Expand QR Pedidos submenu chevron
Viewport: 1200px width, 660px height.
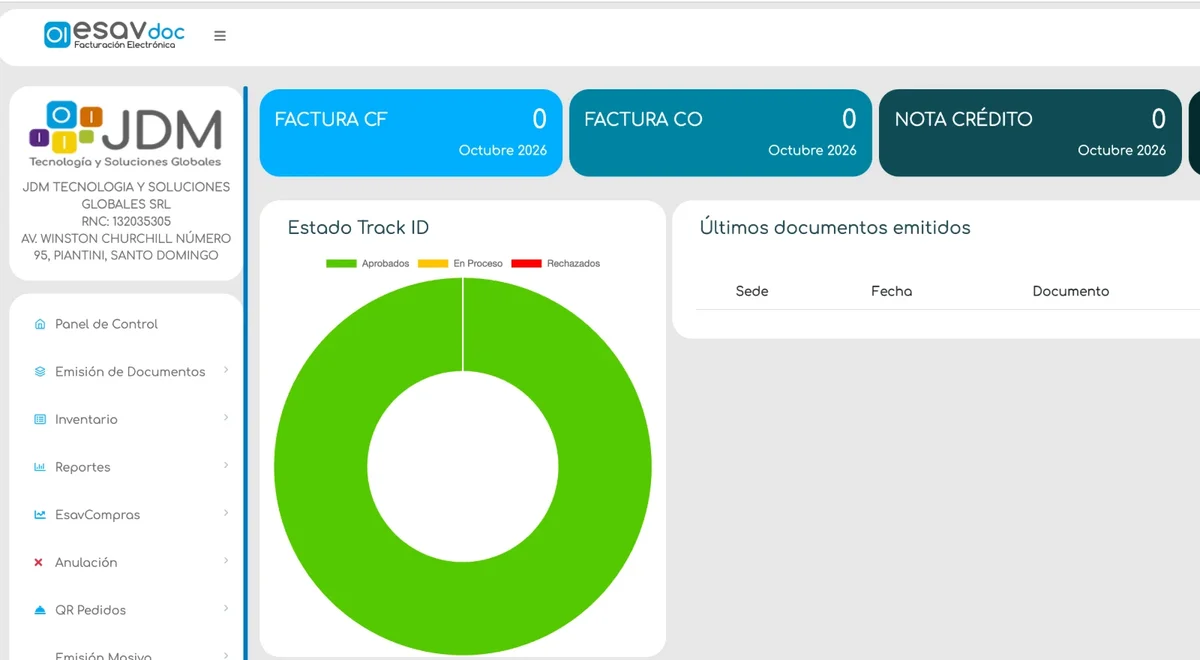226,609
